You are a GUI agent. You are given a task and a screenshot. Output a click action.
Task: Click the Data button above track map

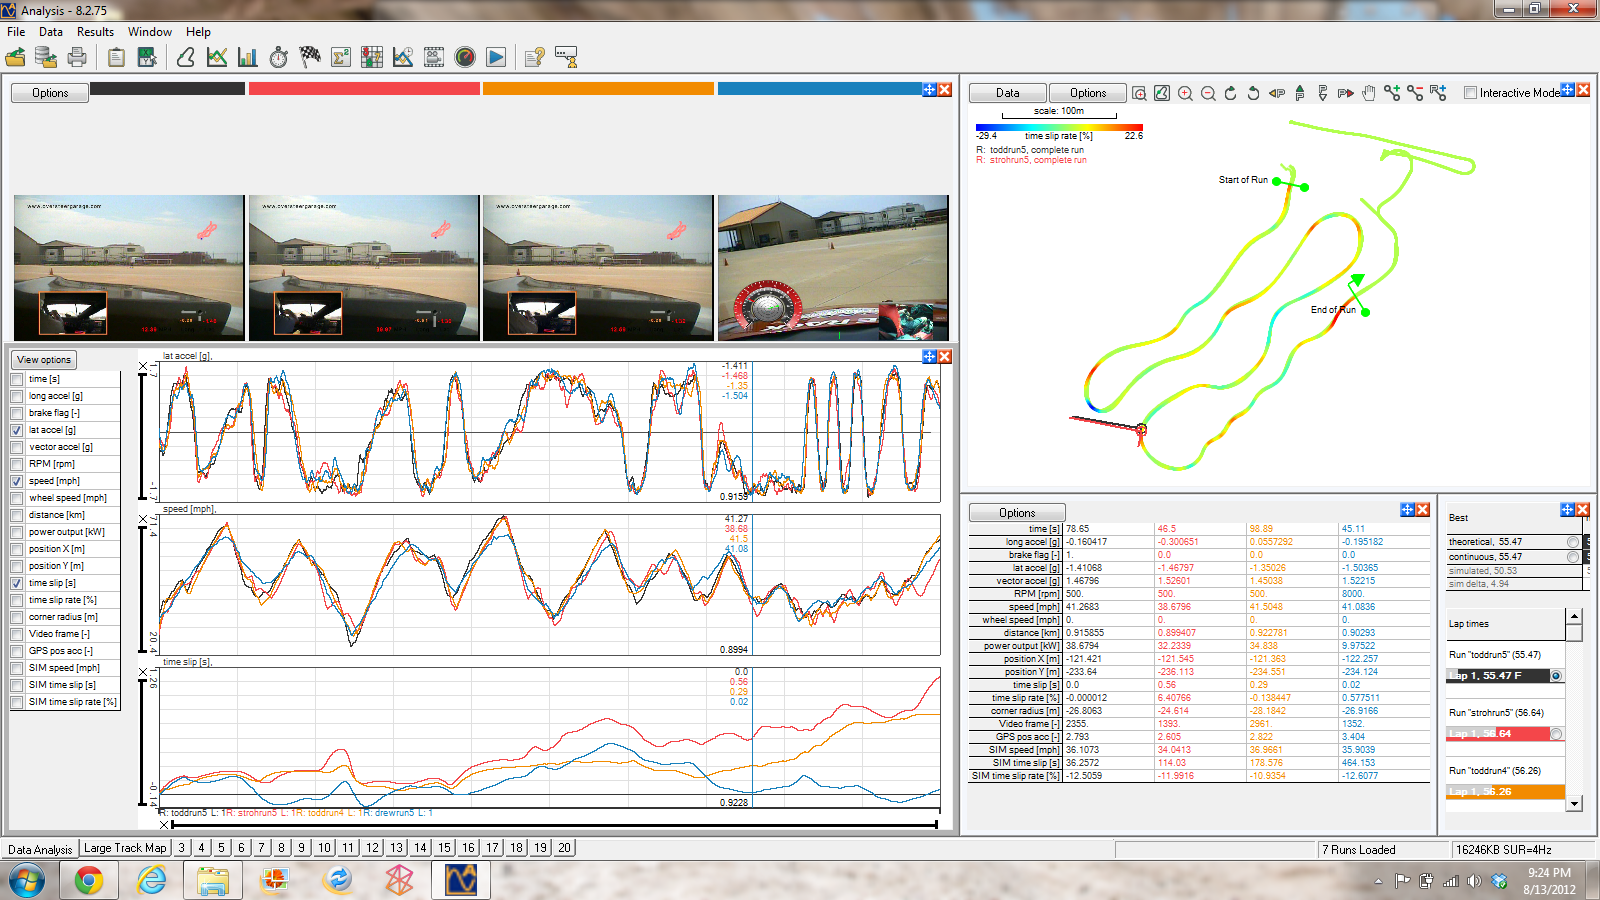coord(1008,93)
